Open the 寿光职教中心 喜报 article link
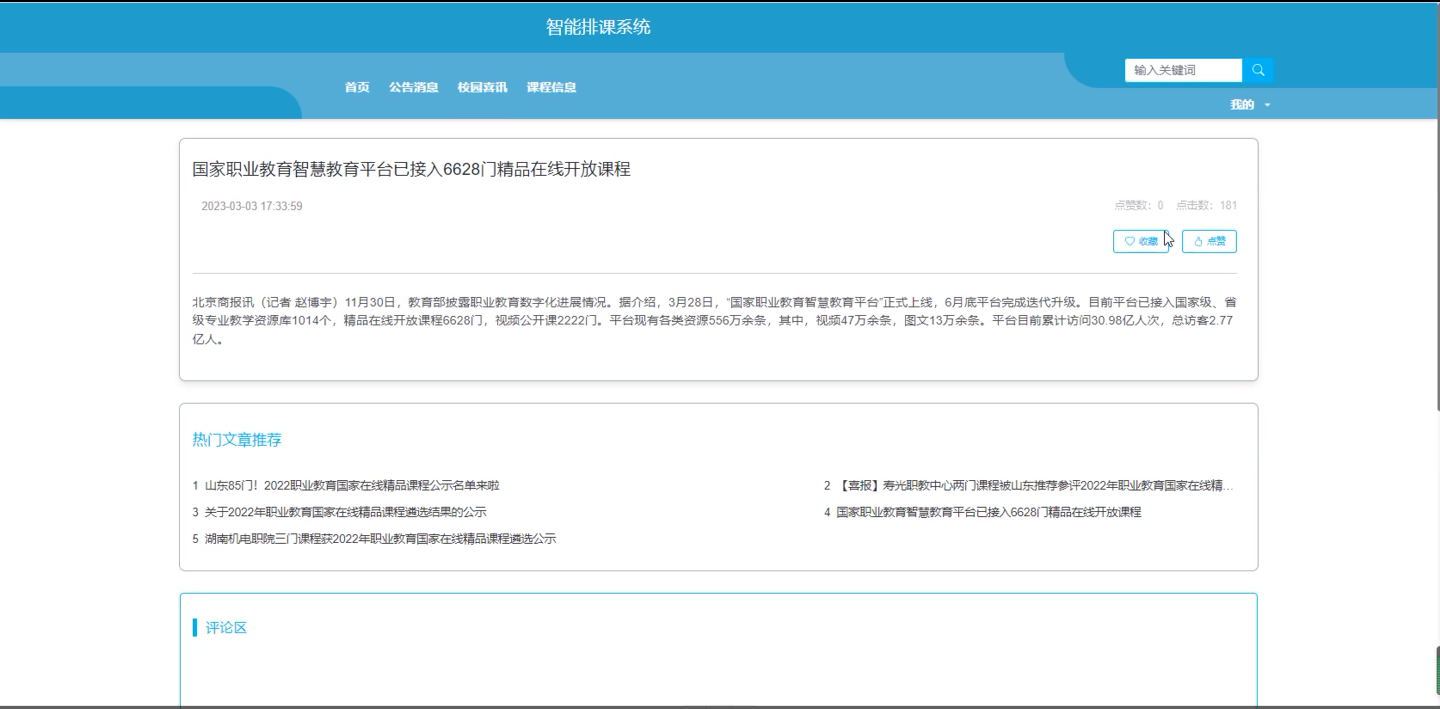The width and height of the screenshot is (1440, 709). 1030,485
